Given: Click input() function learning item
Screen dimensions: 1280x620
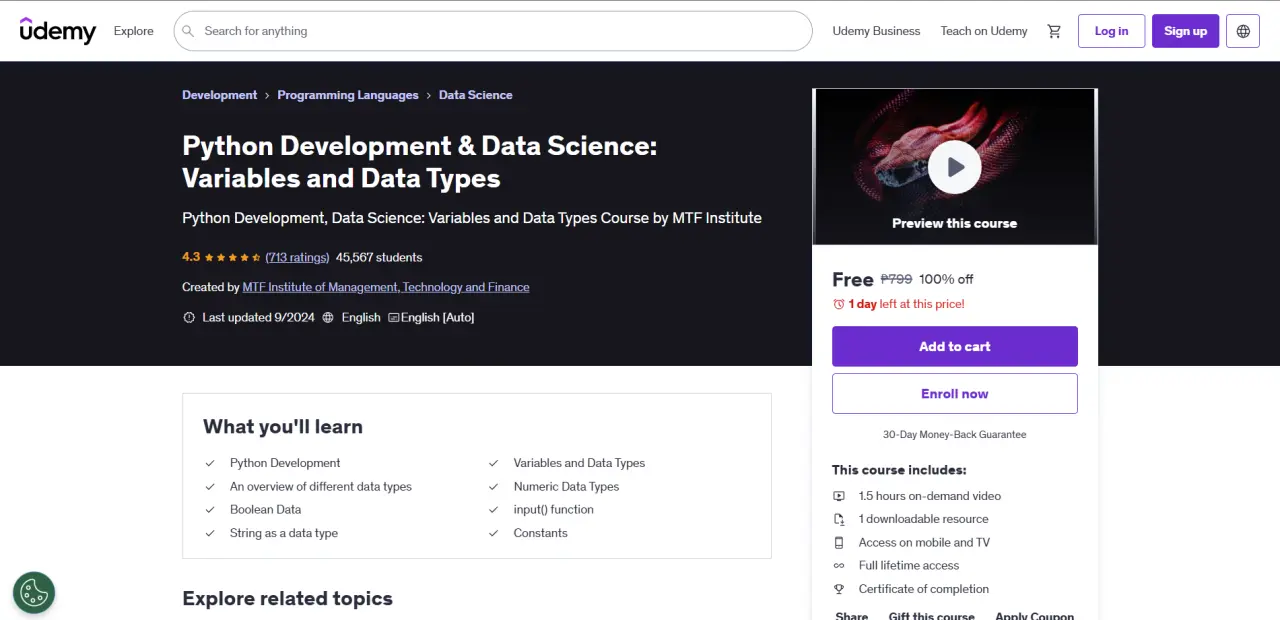Looking at the screenshot, I should [553, 510].
